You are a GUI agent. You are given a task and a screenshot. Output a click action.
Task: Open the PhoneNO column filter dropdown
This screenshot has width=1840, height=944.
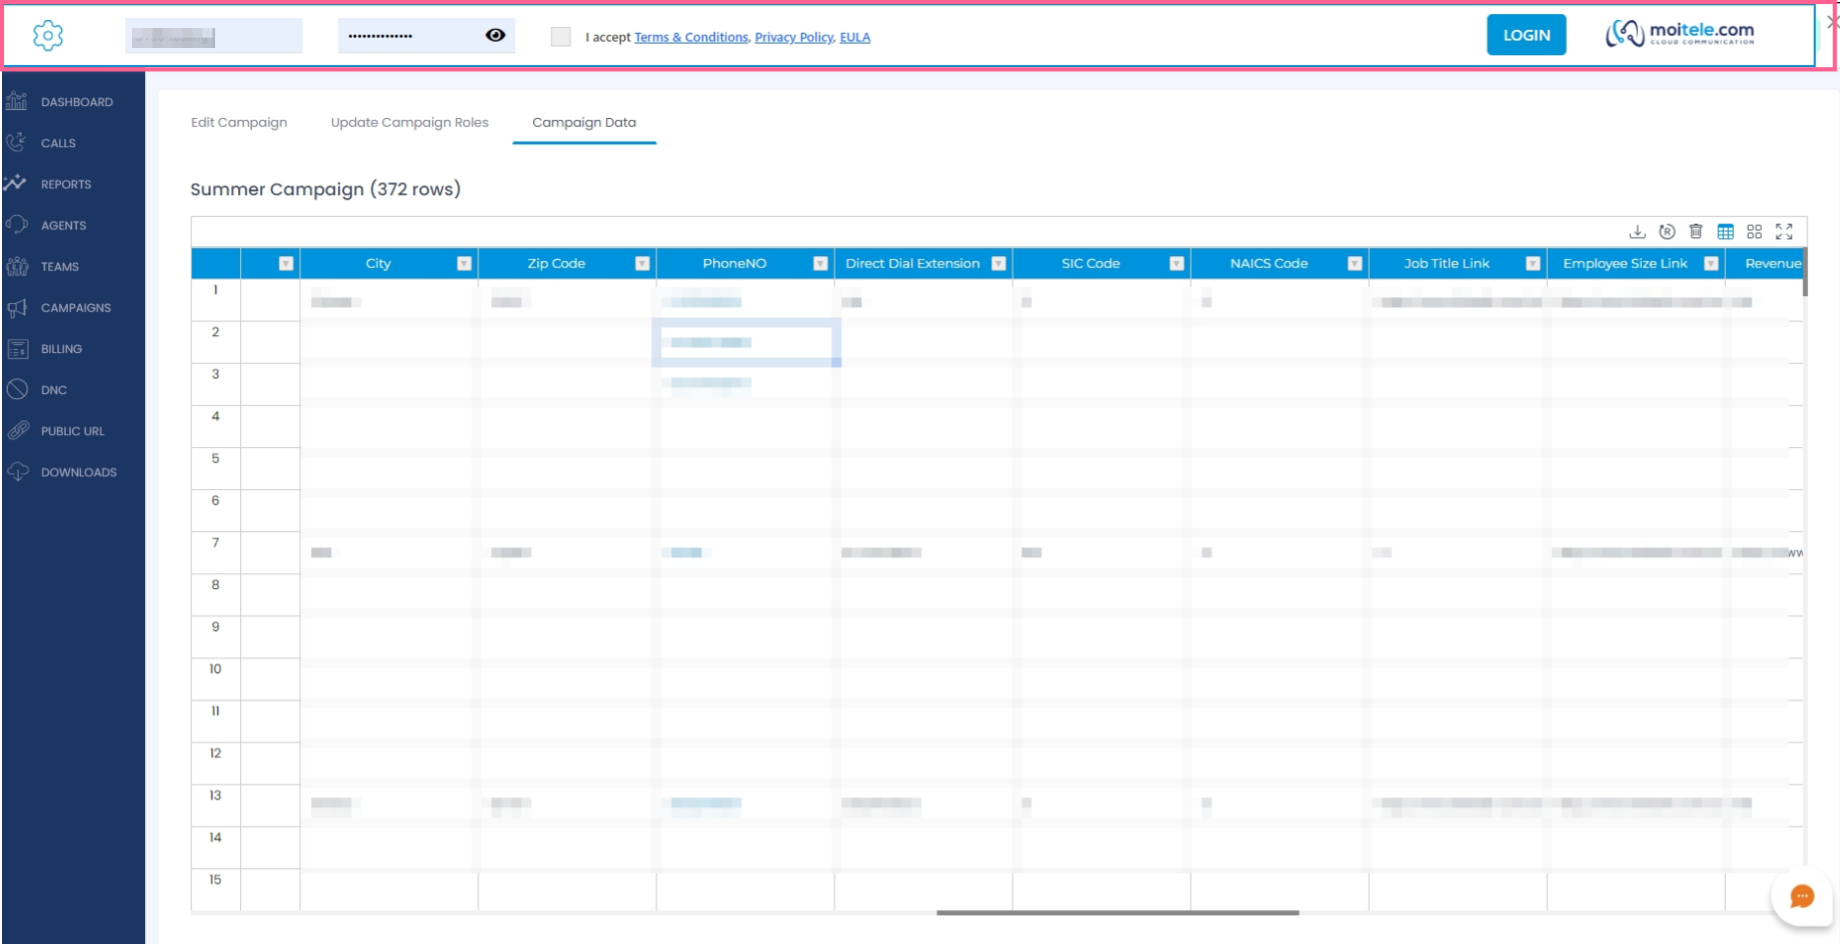[x=820, y=264]
